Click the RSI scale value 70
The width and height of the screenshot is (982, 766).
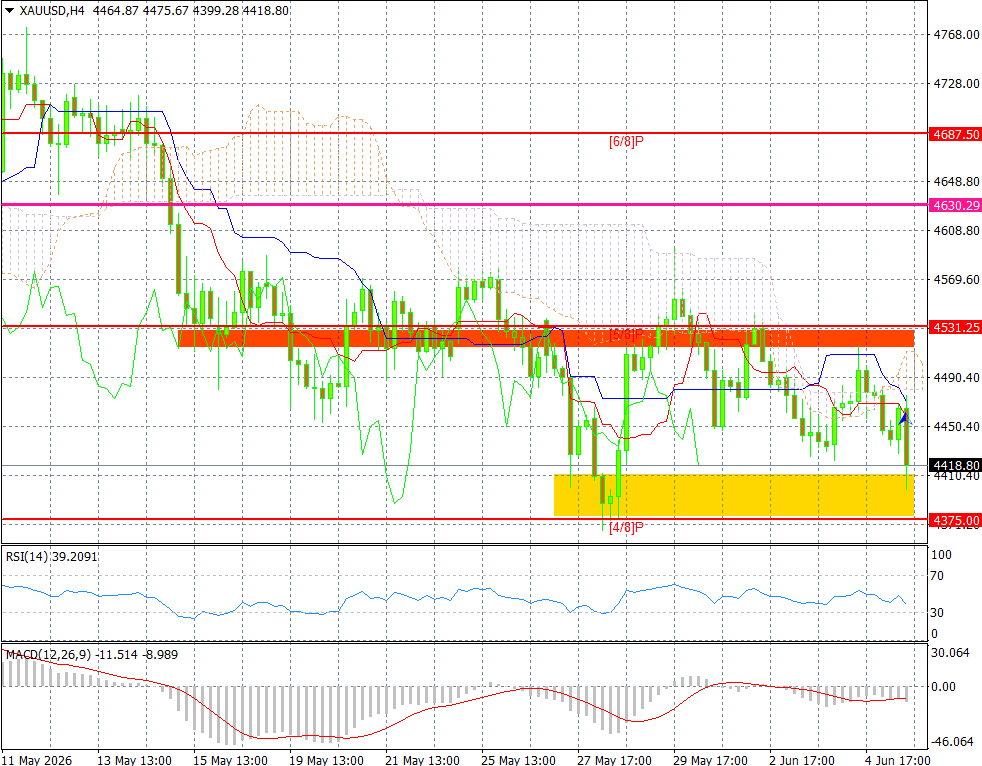coord(938,576)
